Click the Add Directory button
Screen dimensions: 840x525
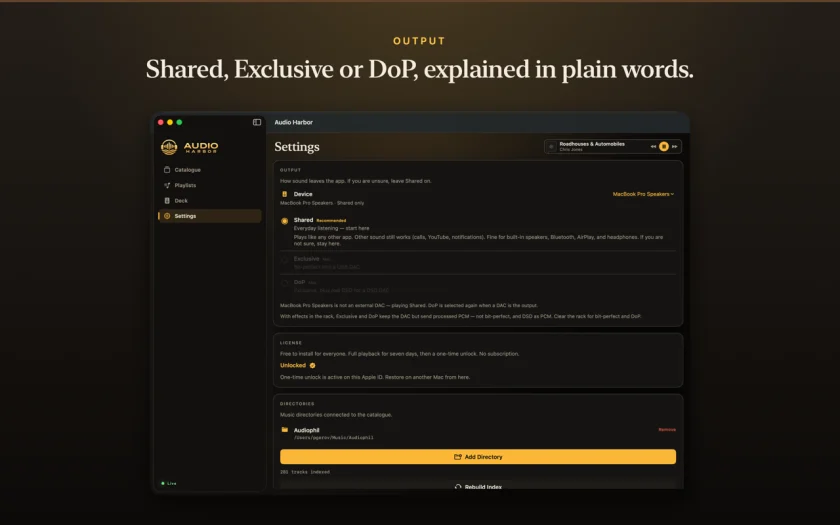(x=478, y=456)
